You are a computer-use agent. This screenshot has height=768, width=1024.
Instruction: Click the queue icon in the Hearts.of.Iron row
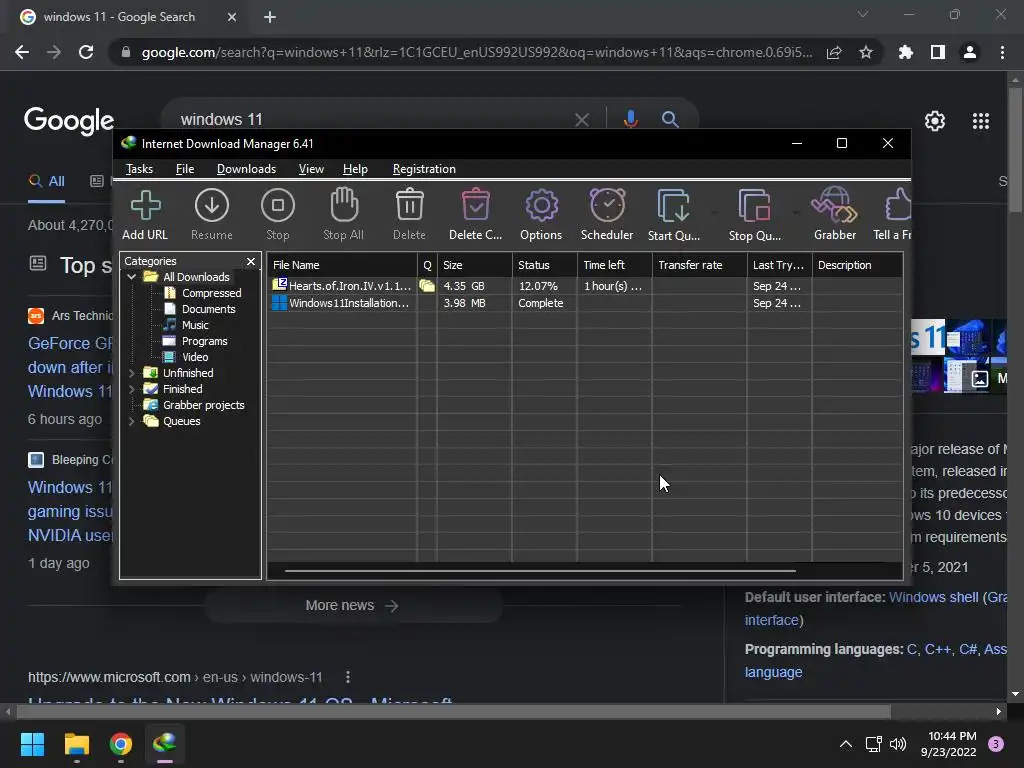coord(427,286)
